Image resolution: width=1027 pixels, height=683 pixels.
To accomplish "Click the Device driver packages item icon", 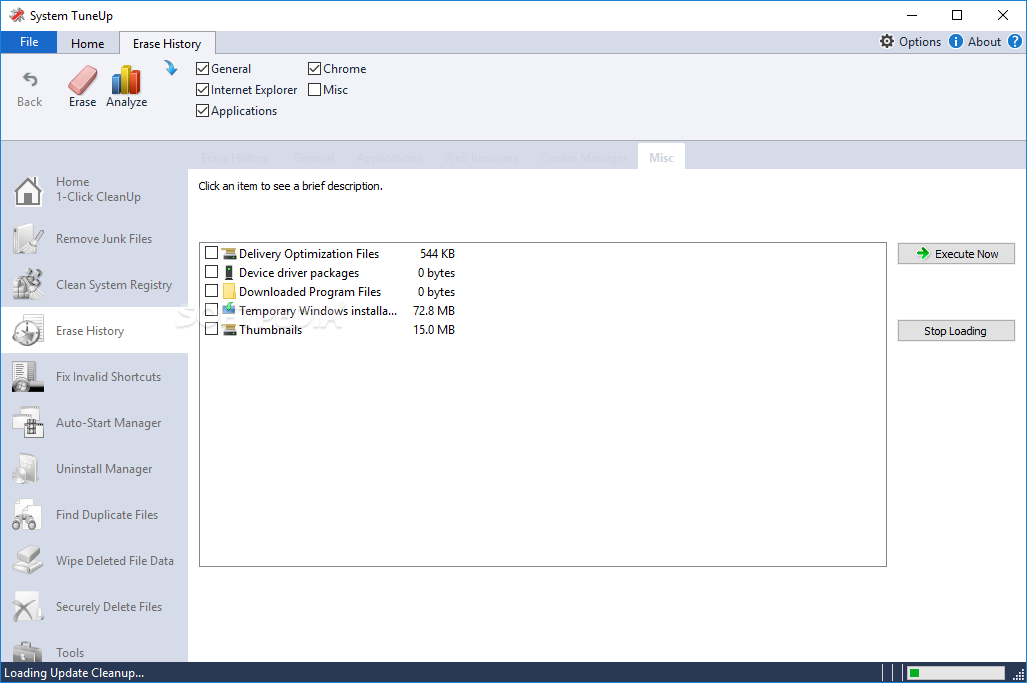I will point(229,272).
